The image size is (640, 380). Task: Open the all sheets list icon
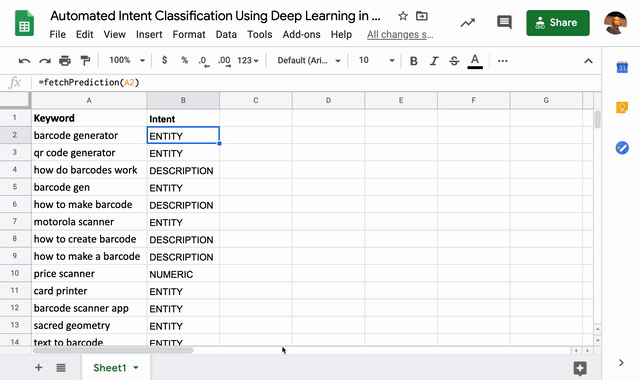click(61, 368)
